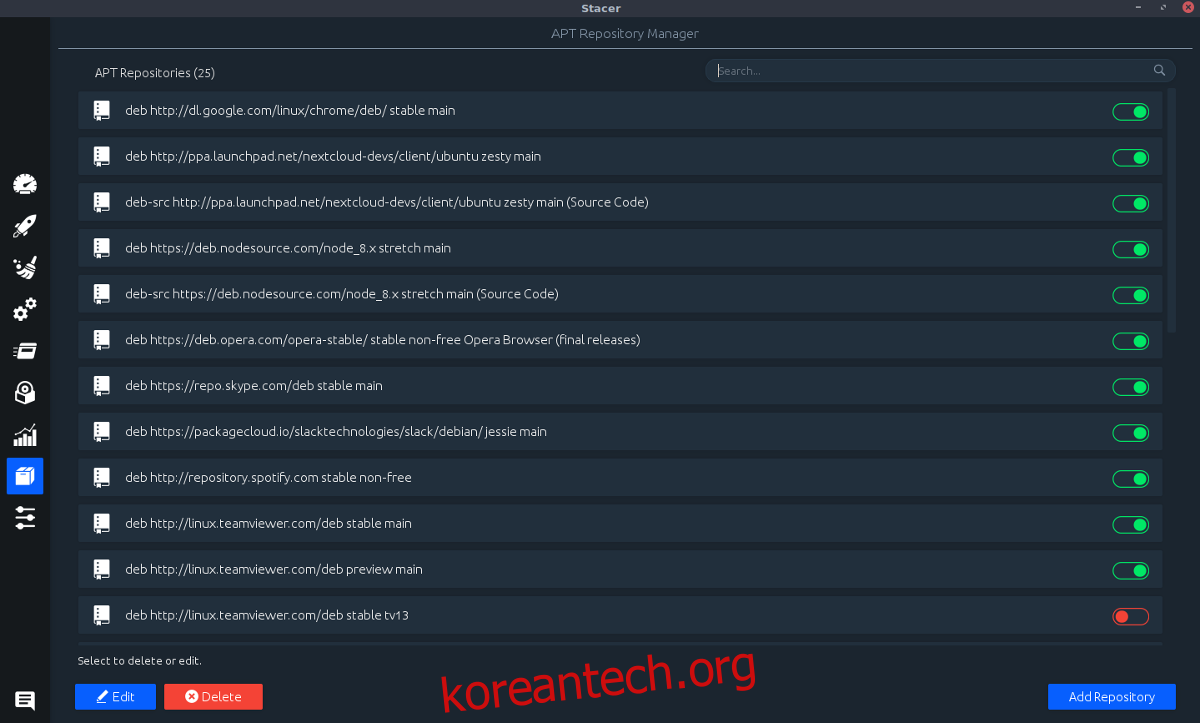Toggle teamviewer deb preview main repository
Image resolution: width=1200 pixels, height=723 pixels.
(1131, 571)
